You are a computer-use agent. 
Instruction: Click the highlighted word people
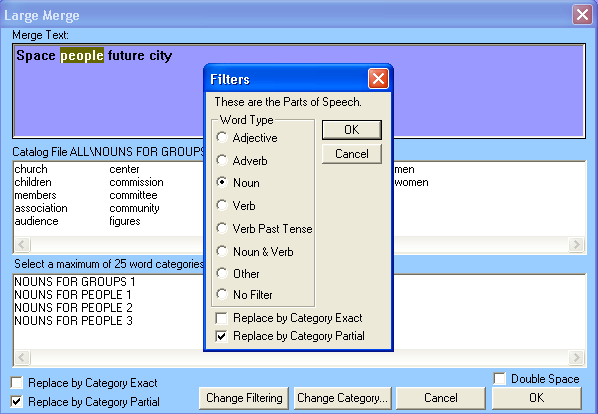pyautogui.click(x=82, y=56)
